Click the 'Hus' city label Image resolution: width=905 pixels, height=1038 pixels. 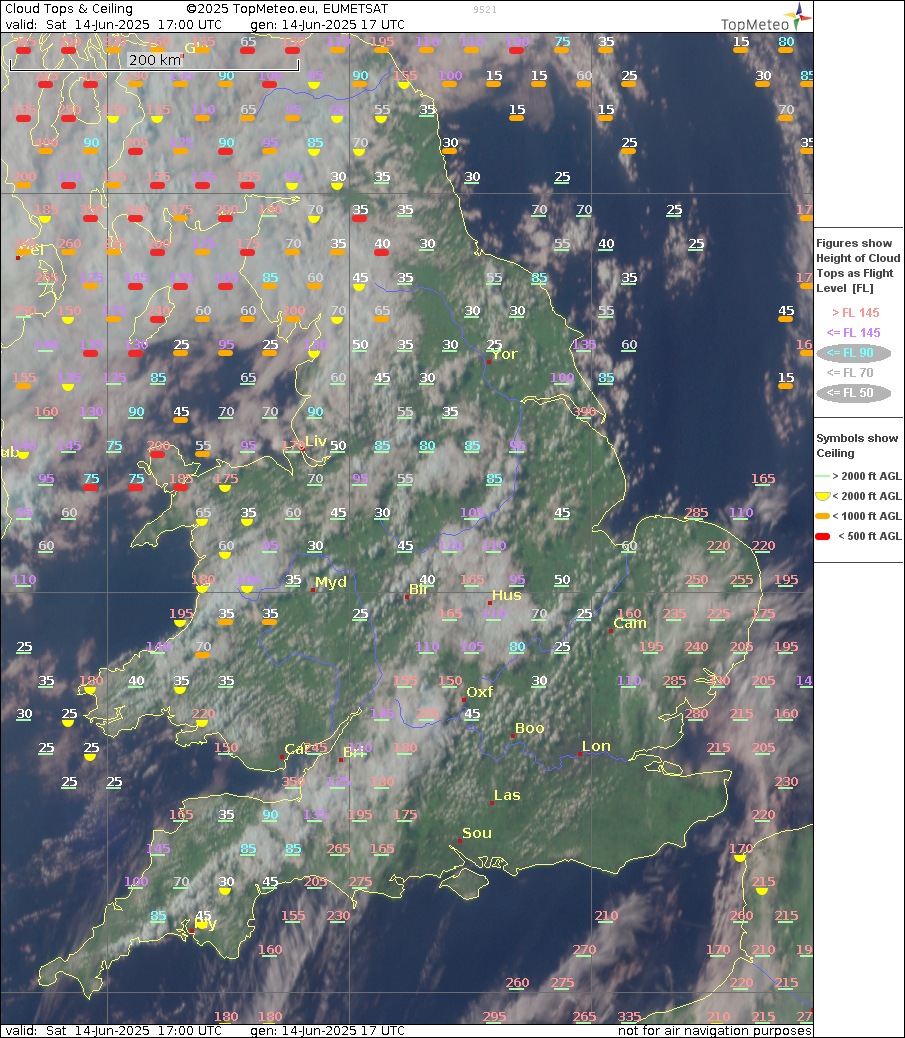[x=506, y=595]
